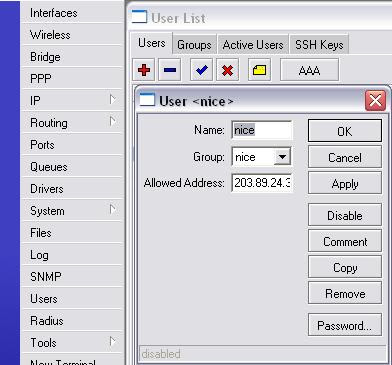
Task: Close the User nice dialog
Action: point(375,100)
